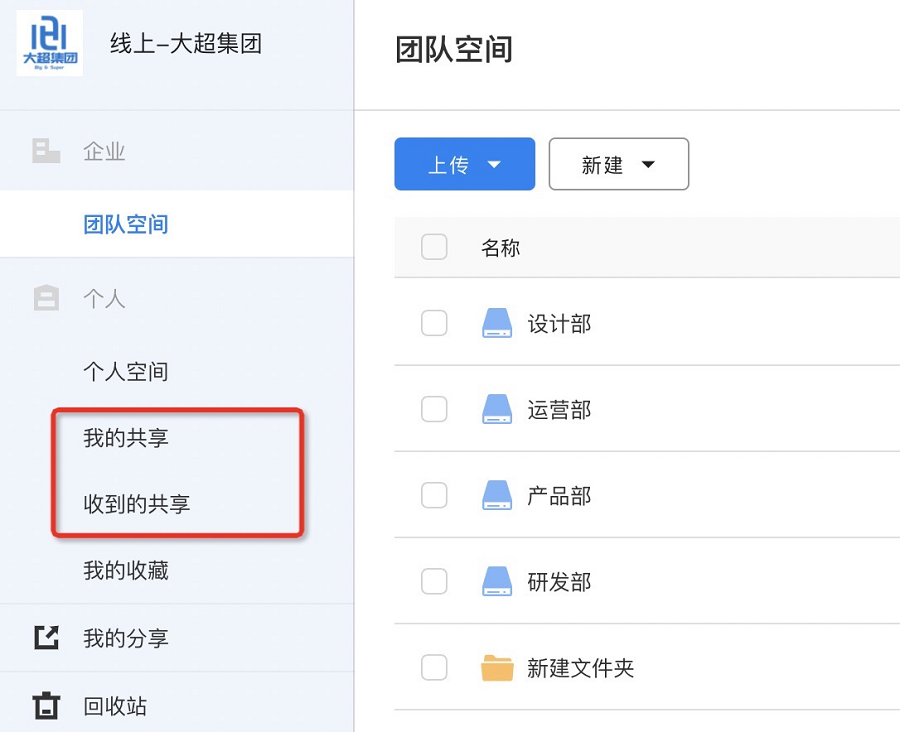Click the 回收站 trash icon
This screenshot has width=900, height=732.
pos(46,706)
